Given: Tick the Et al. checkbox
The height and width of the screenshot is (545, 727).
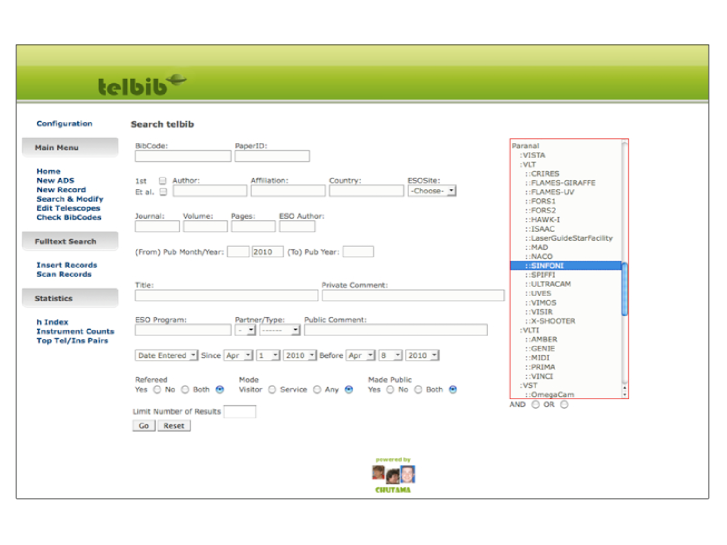Looking at the screenshot, I should pos(163,192).
